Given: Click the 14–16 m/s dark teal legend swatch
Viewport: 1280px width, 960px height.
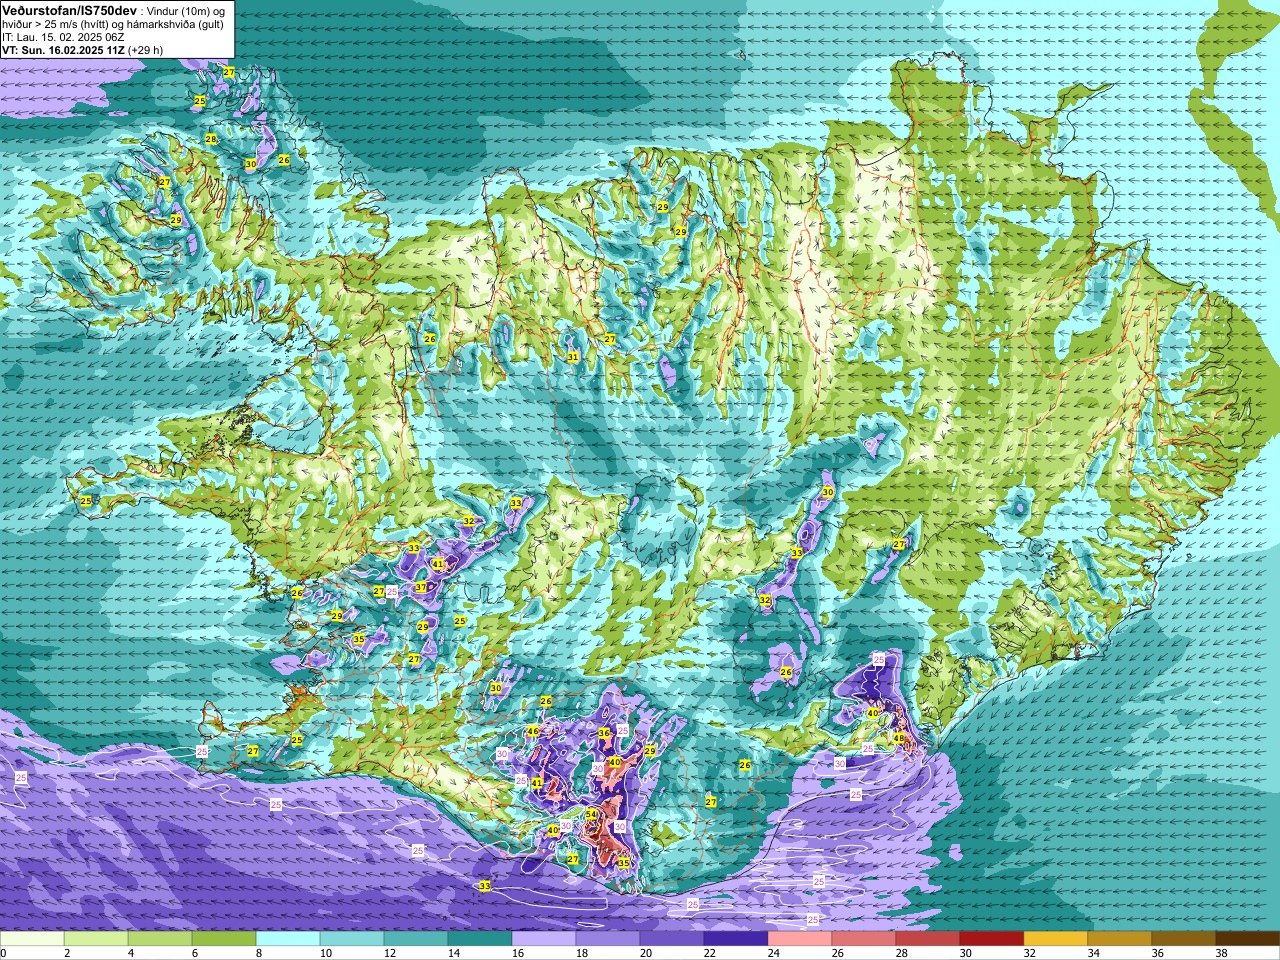Looking at the screenshot, I should click(480, 939).
